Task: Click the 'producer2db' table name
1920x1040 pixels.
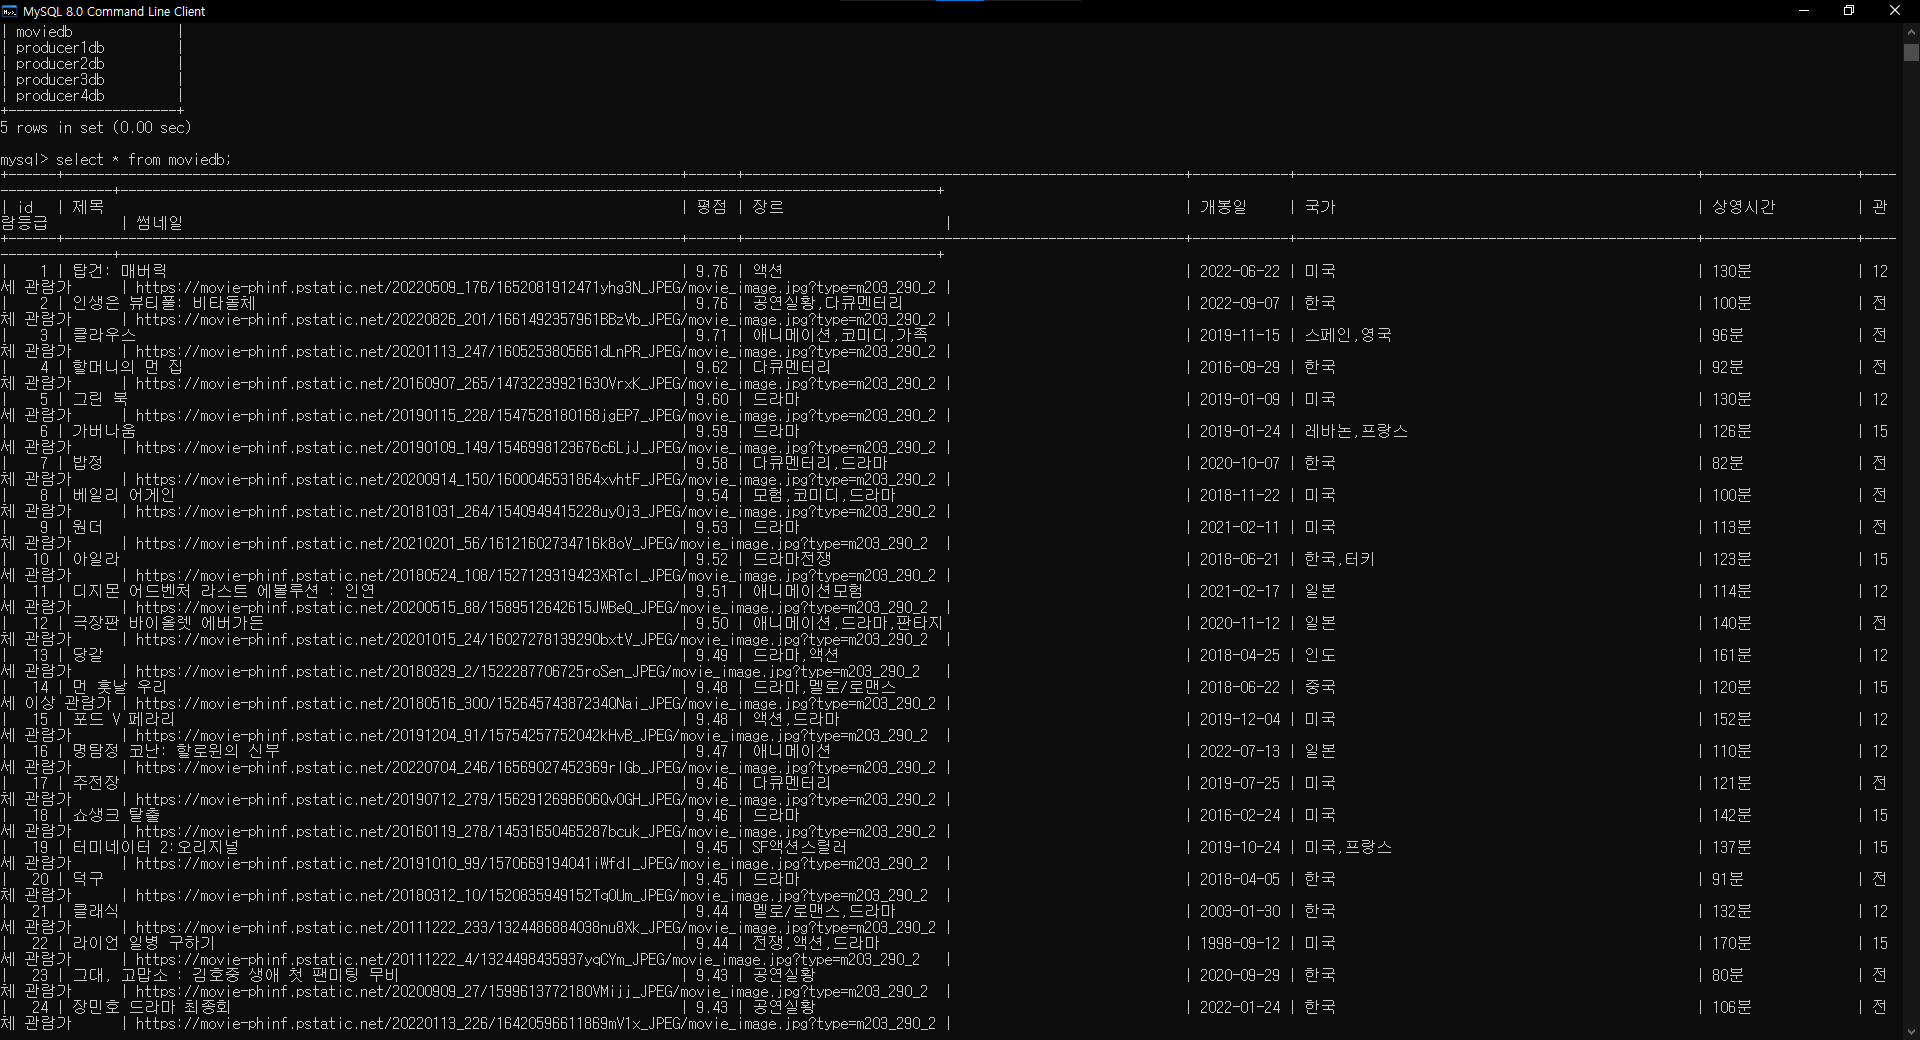Action: pos(60,64)
